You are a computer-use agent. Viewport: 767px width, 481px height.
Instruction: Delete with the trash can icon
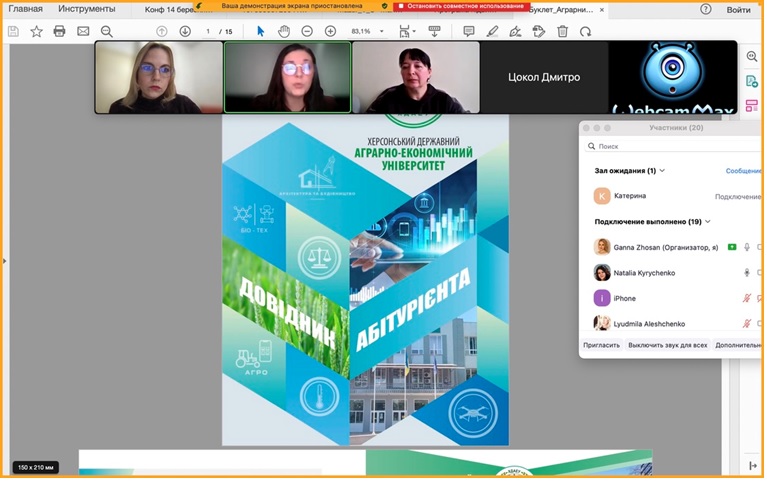tap(563, 31)
